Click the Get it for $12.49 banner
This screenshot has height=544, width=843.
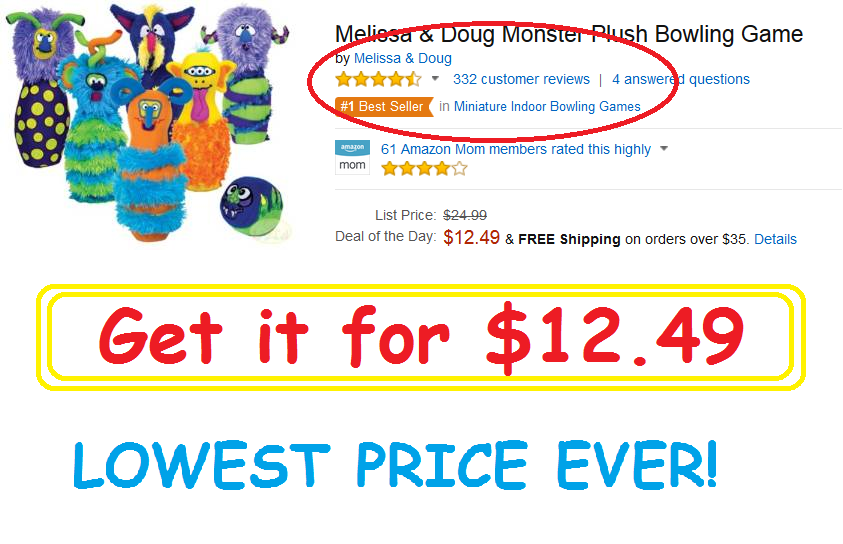coord(421,337)
